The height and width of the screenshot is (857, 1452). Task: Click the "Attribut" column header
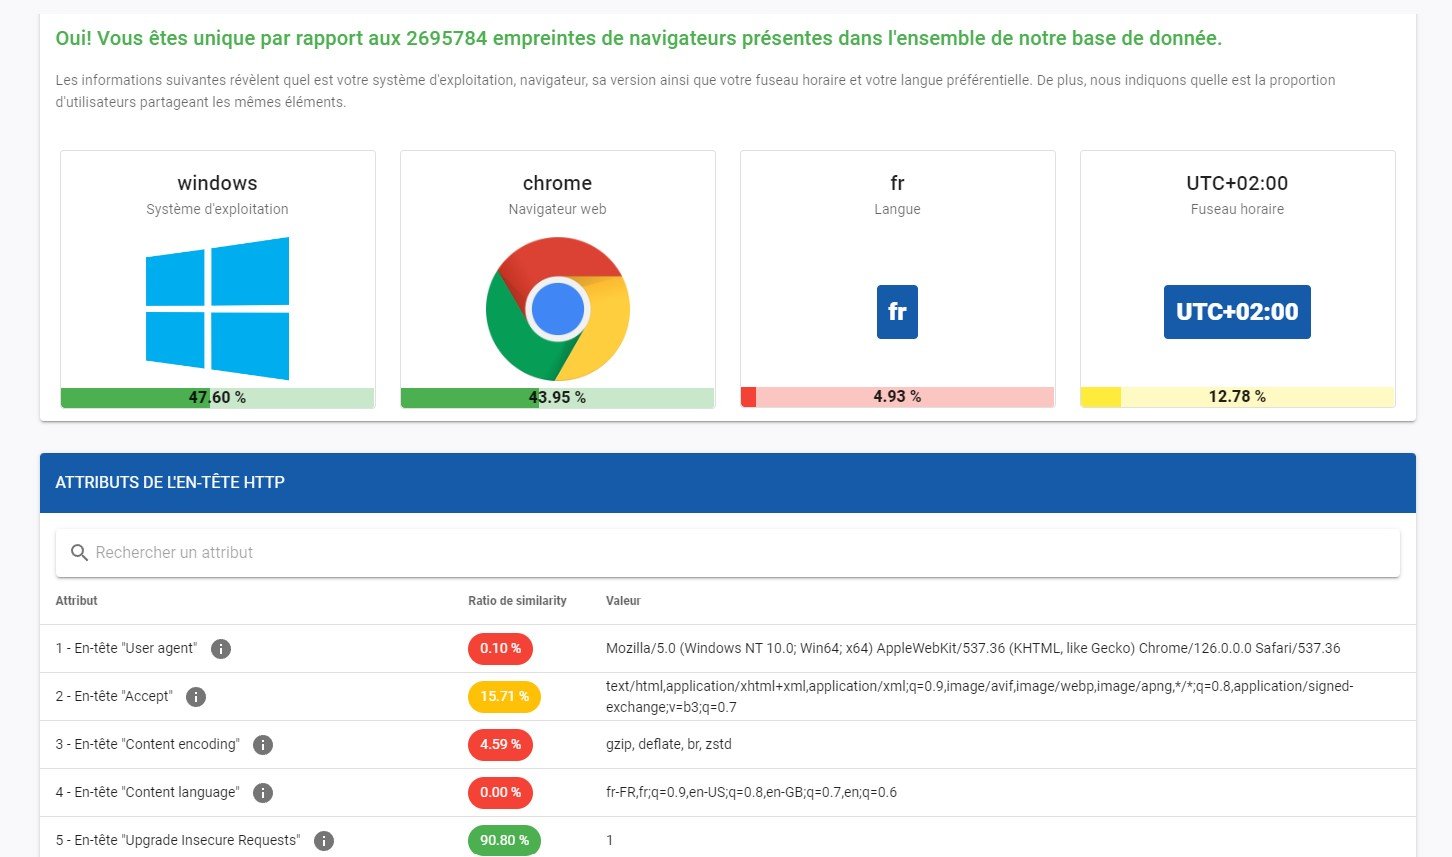click(x=77, y=601)
